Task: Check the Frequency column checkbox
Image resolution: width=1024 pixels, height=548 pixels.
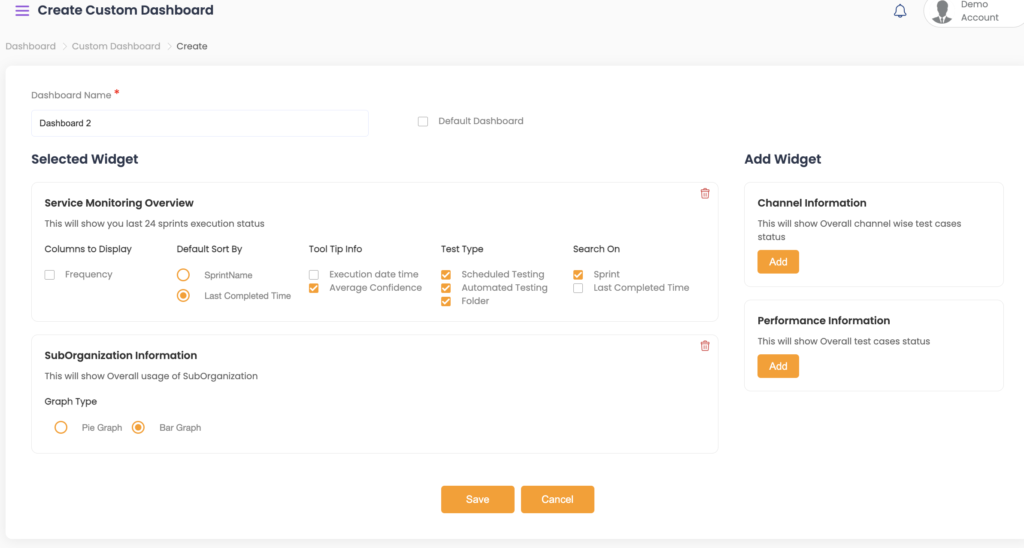Action: pos(50,275)
